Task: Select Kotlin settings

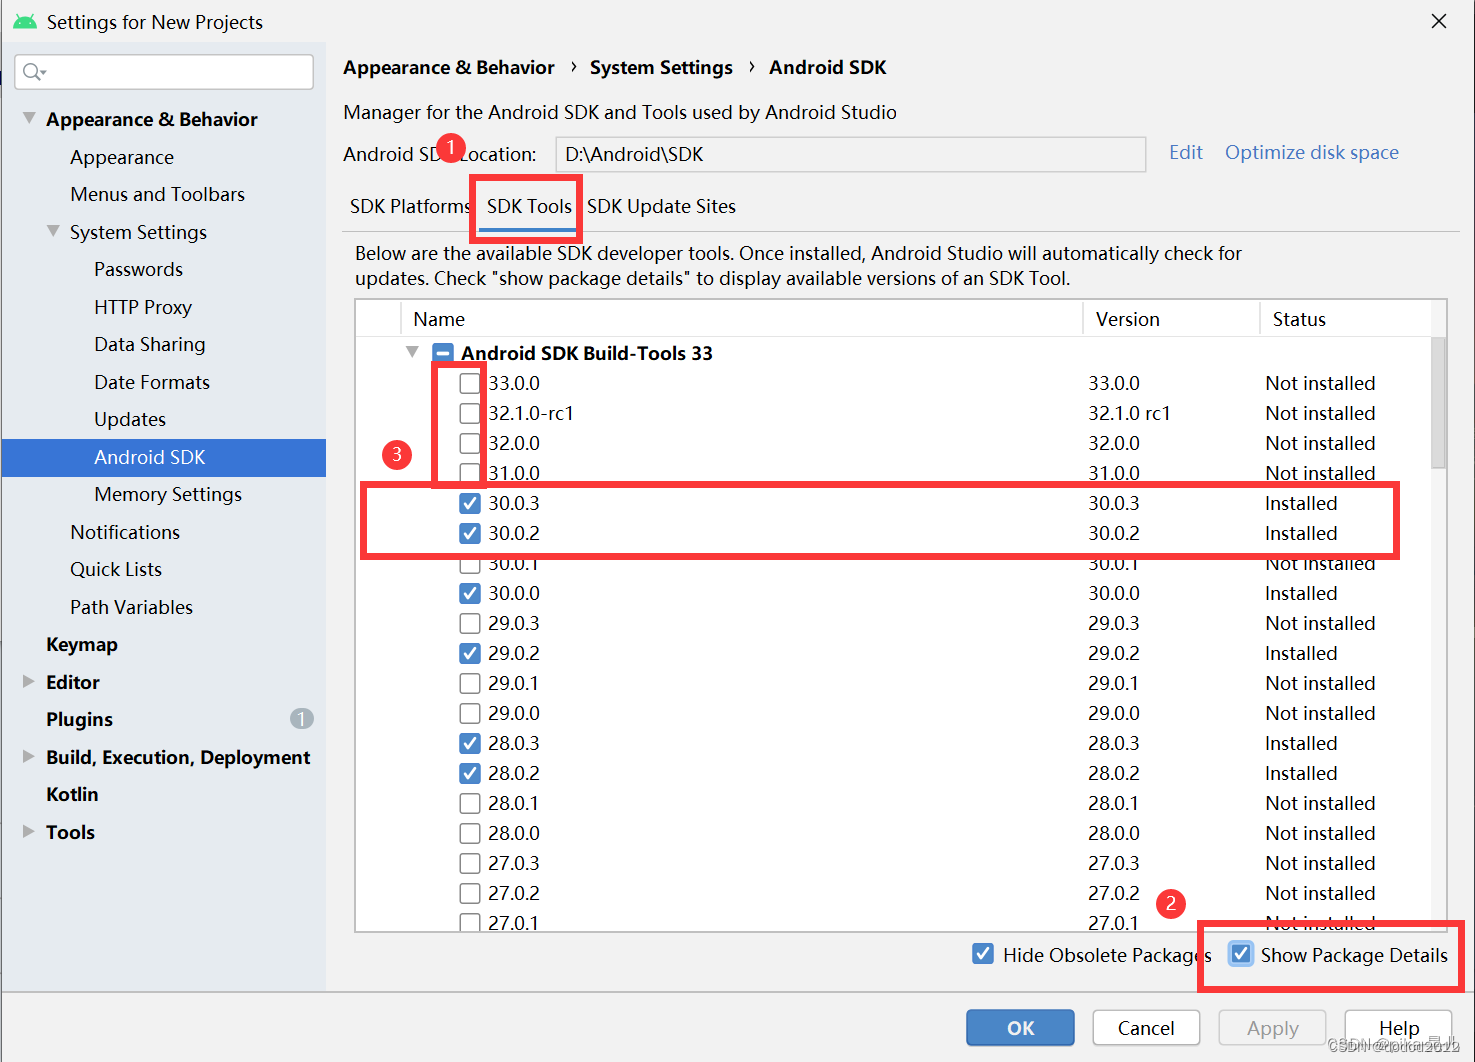Action: click(x=72, y=794)
